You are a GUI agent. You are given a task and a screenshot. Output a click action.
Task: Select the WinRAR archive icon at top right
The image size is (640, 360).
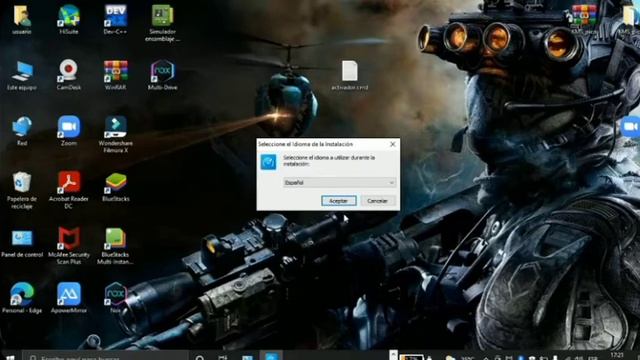click(584, 18)
